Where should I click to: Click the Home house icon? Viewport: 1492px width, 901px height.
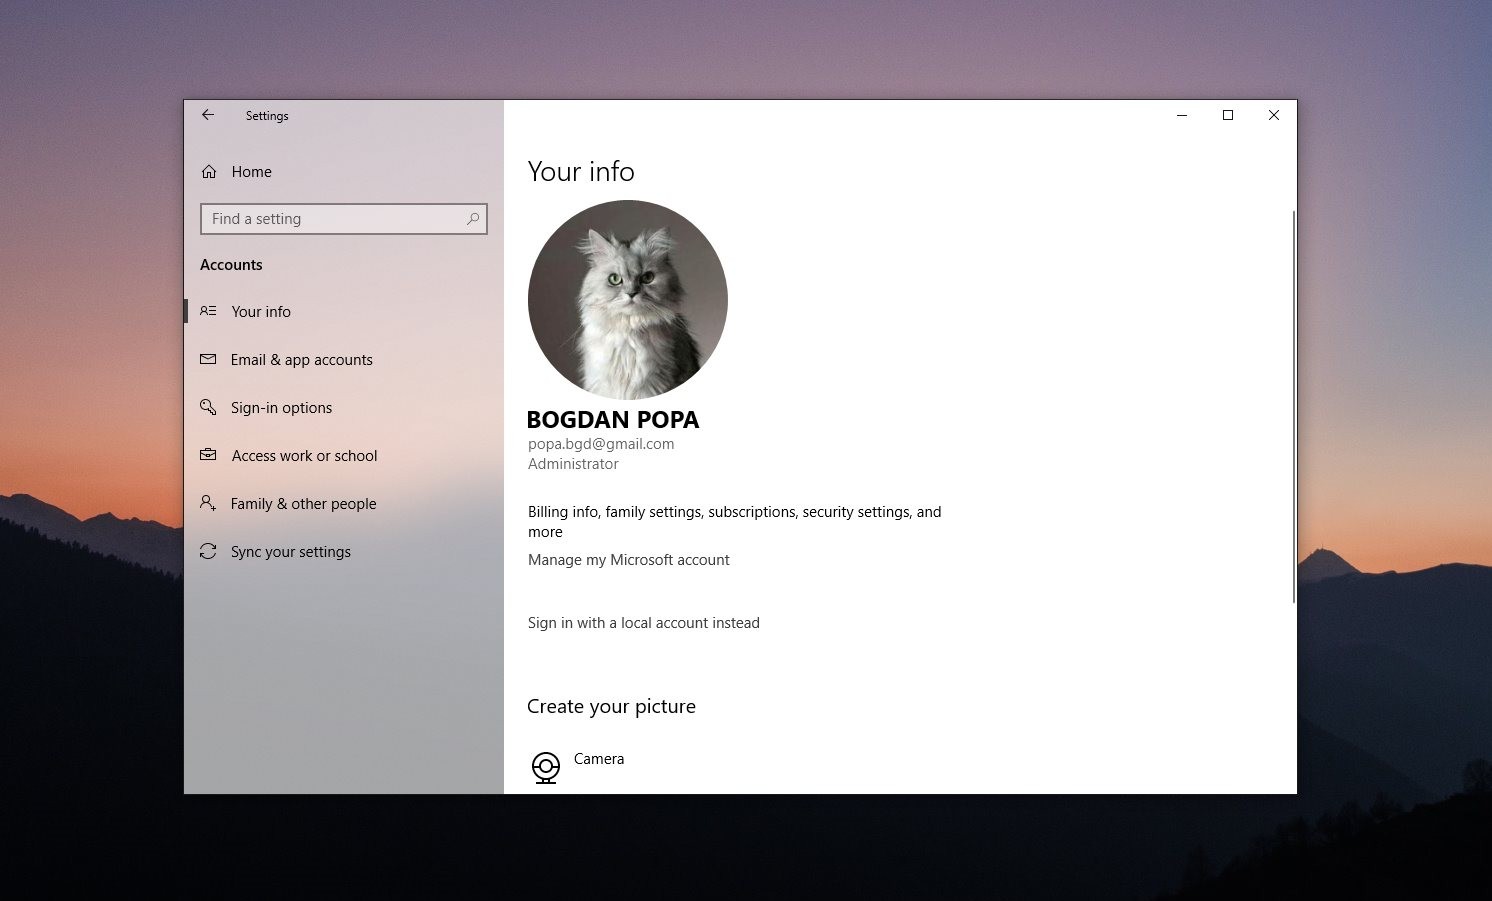(x=209, y=172)
